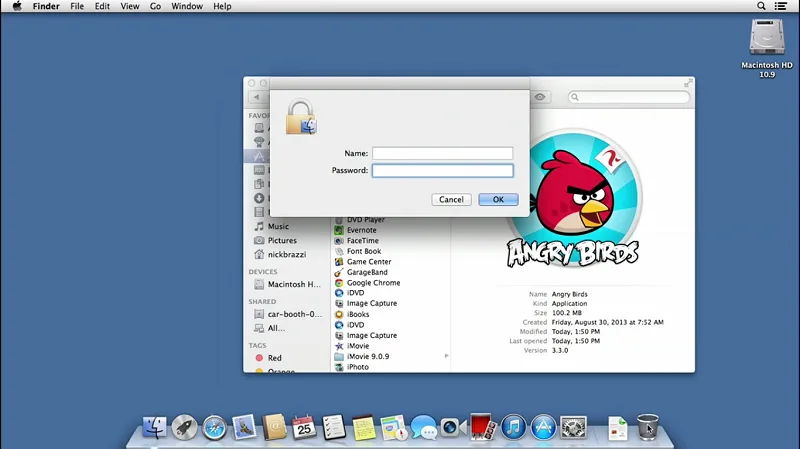
Task: Launch Photo Booth from the Dock
Action: click(x=483, y=428)
